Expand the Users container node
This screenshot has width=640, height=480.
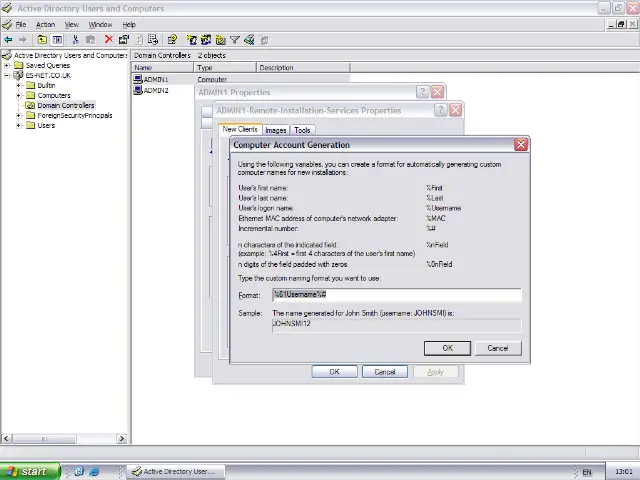coord(19,125)
